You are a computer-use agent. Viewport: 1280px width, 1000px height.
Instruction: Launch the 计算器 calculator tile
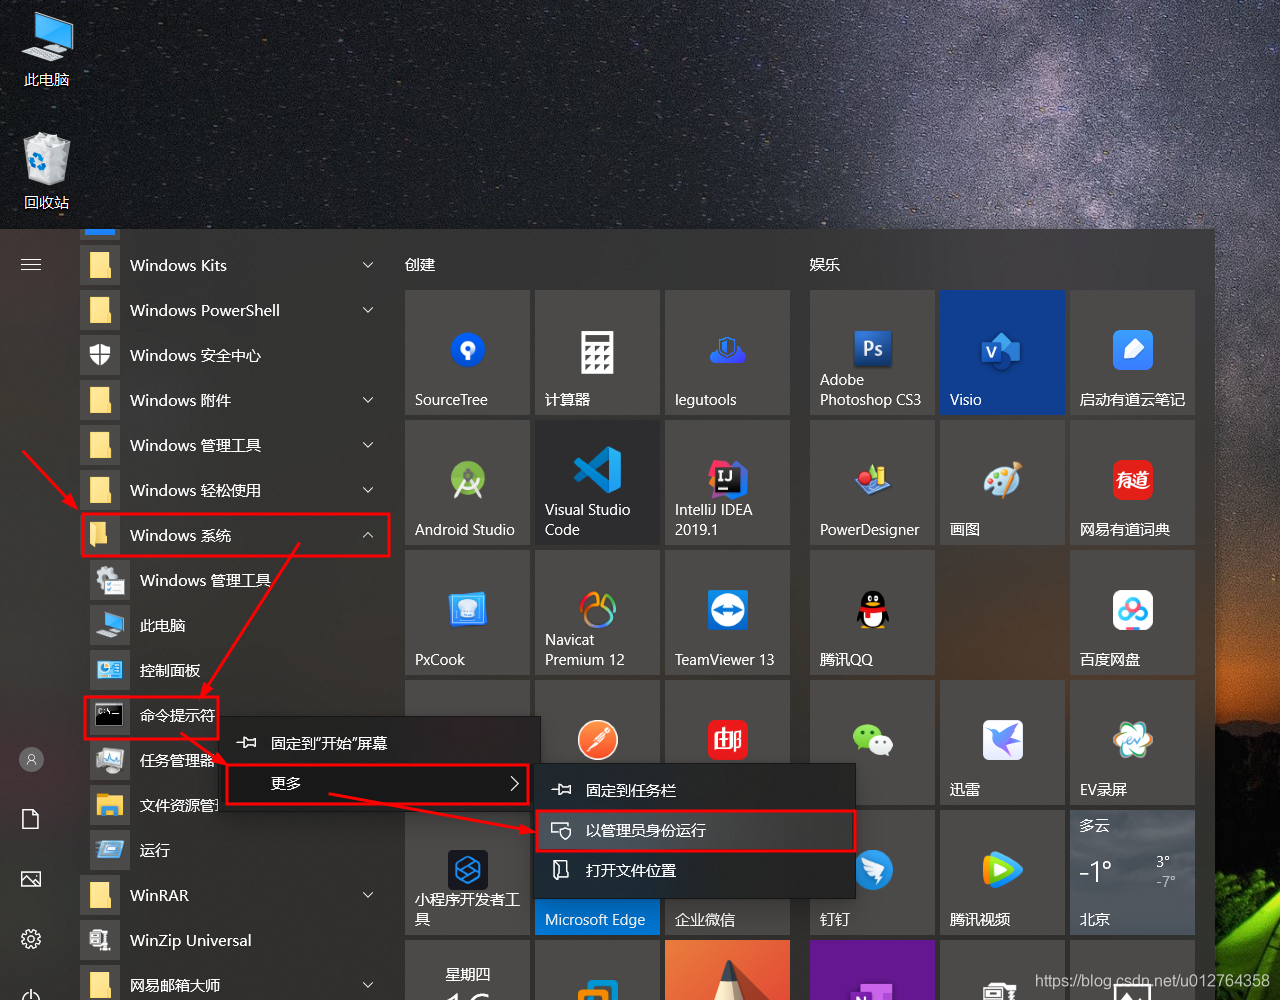point(597,352)
